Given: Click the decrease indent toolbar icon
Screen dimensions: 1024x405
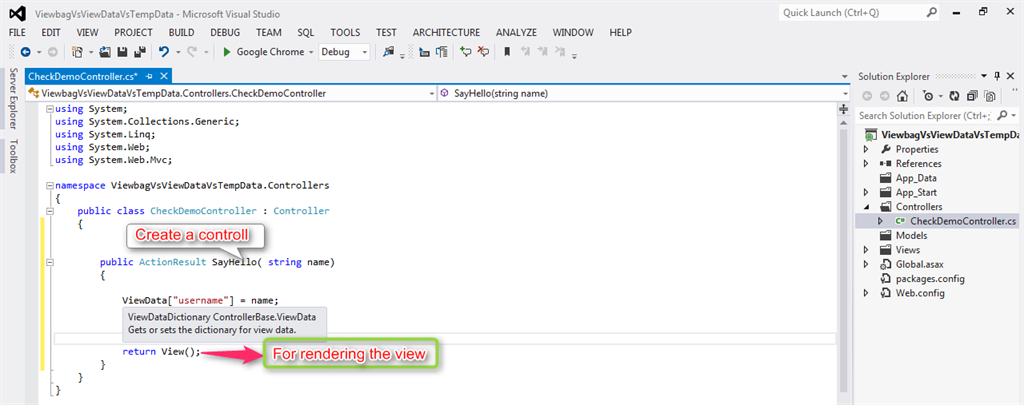Looking at the screenshot, I should tap(424, 52).
